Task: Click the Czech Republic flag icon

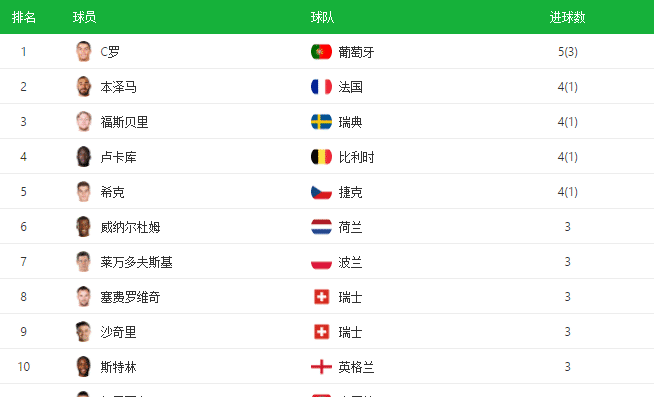Action: click(321, 192)
